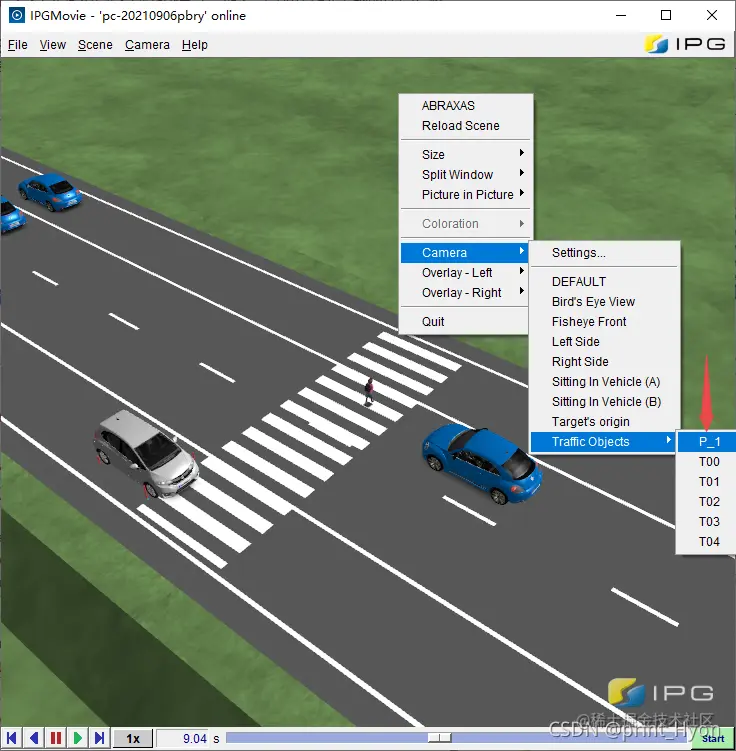Expand the Picture in Picture submenu
Screen dimensions: 736x751
466,194
